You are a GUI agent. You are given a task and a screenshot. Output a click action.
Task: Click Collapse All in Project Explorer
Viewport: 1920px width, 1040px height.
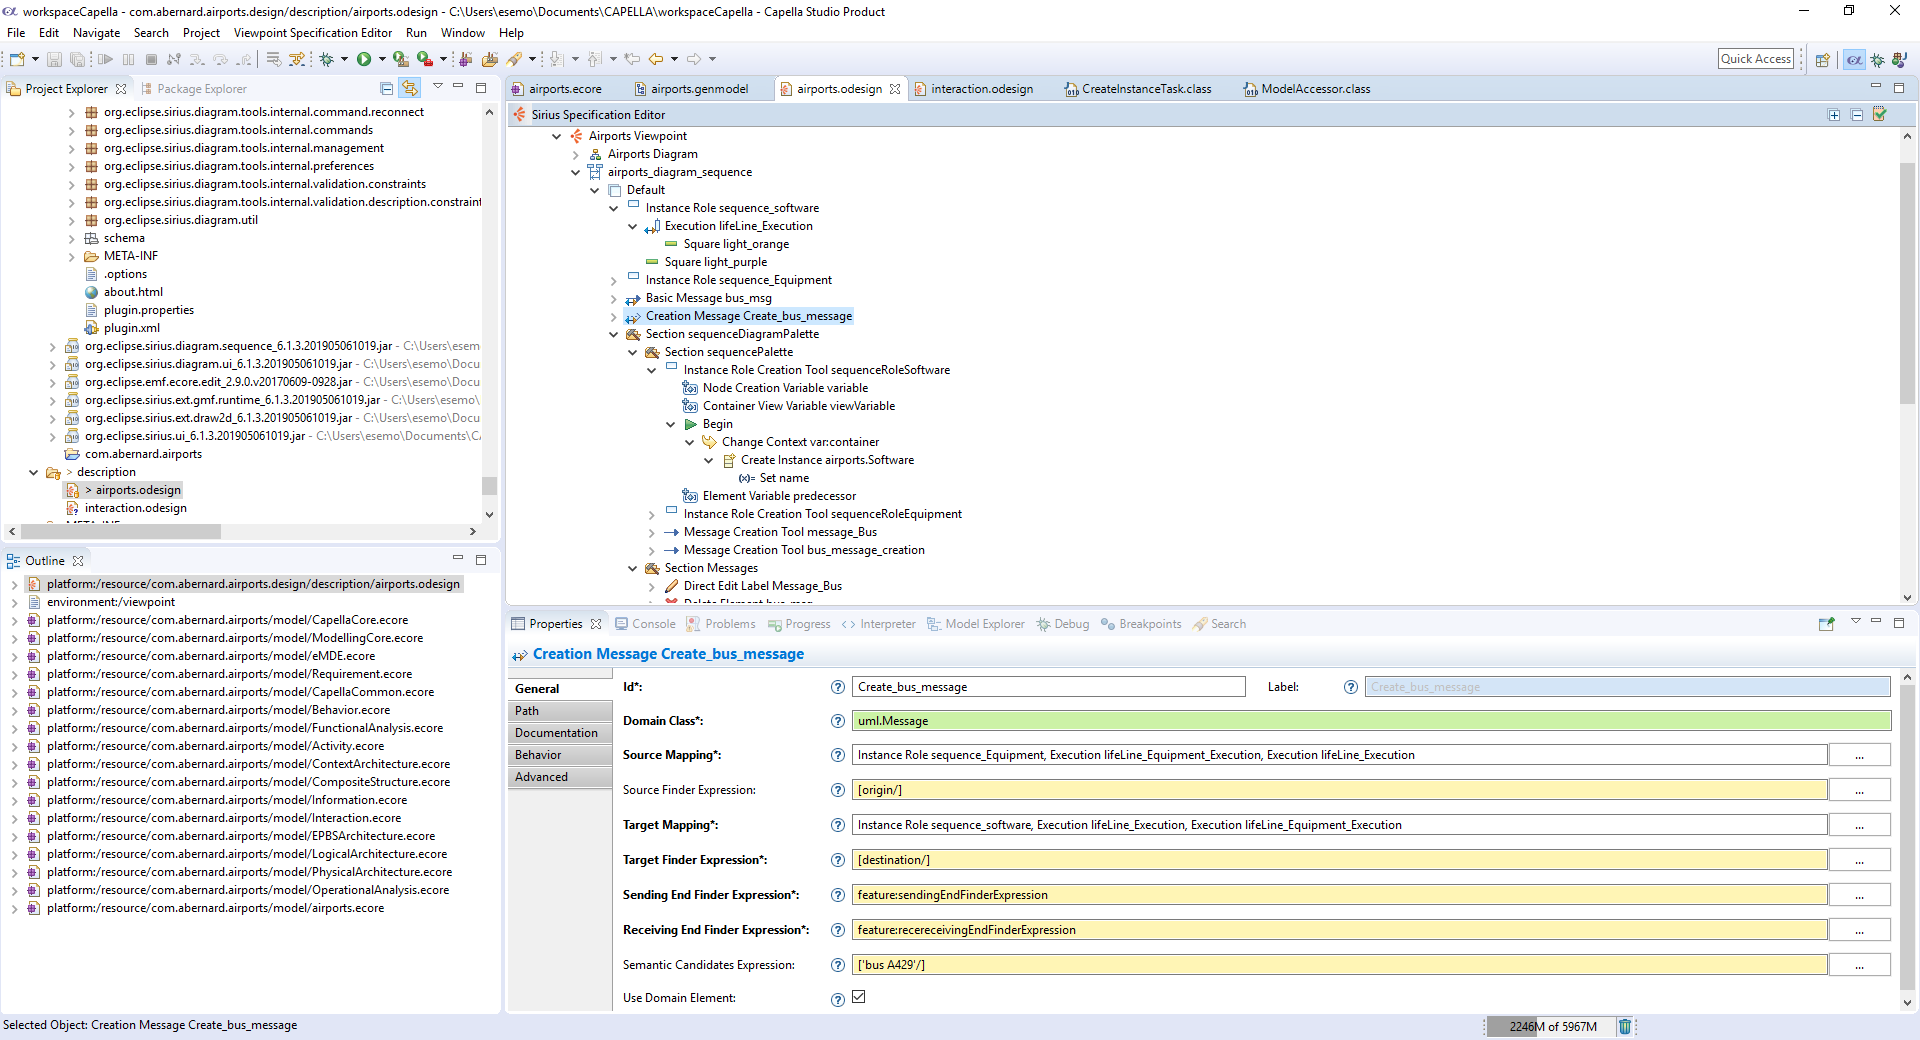pos(386,88)
